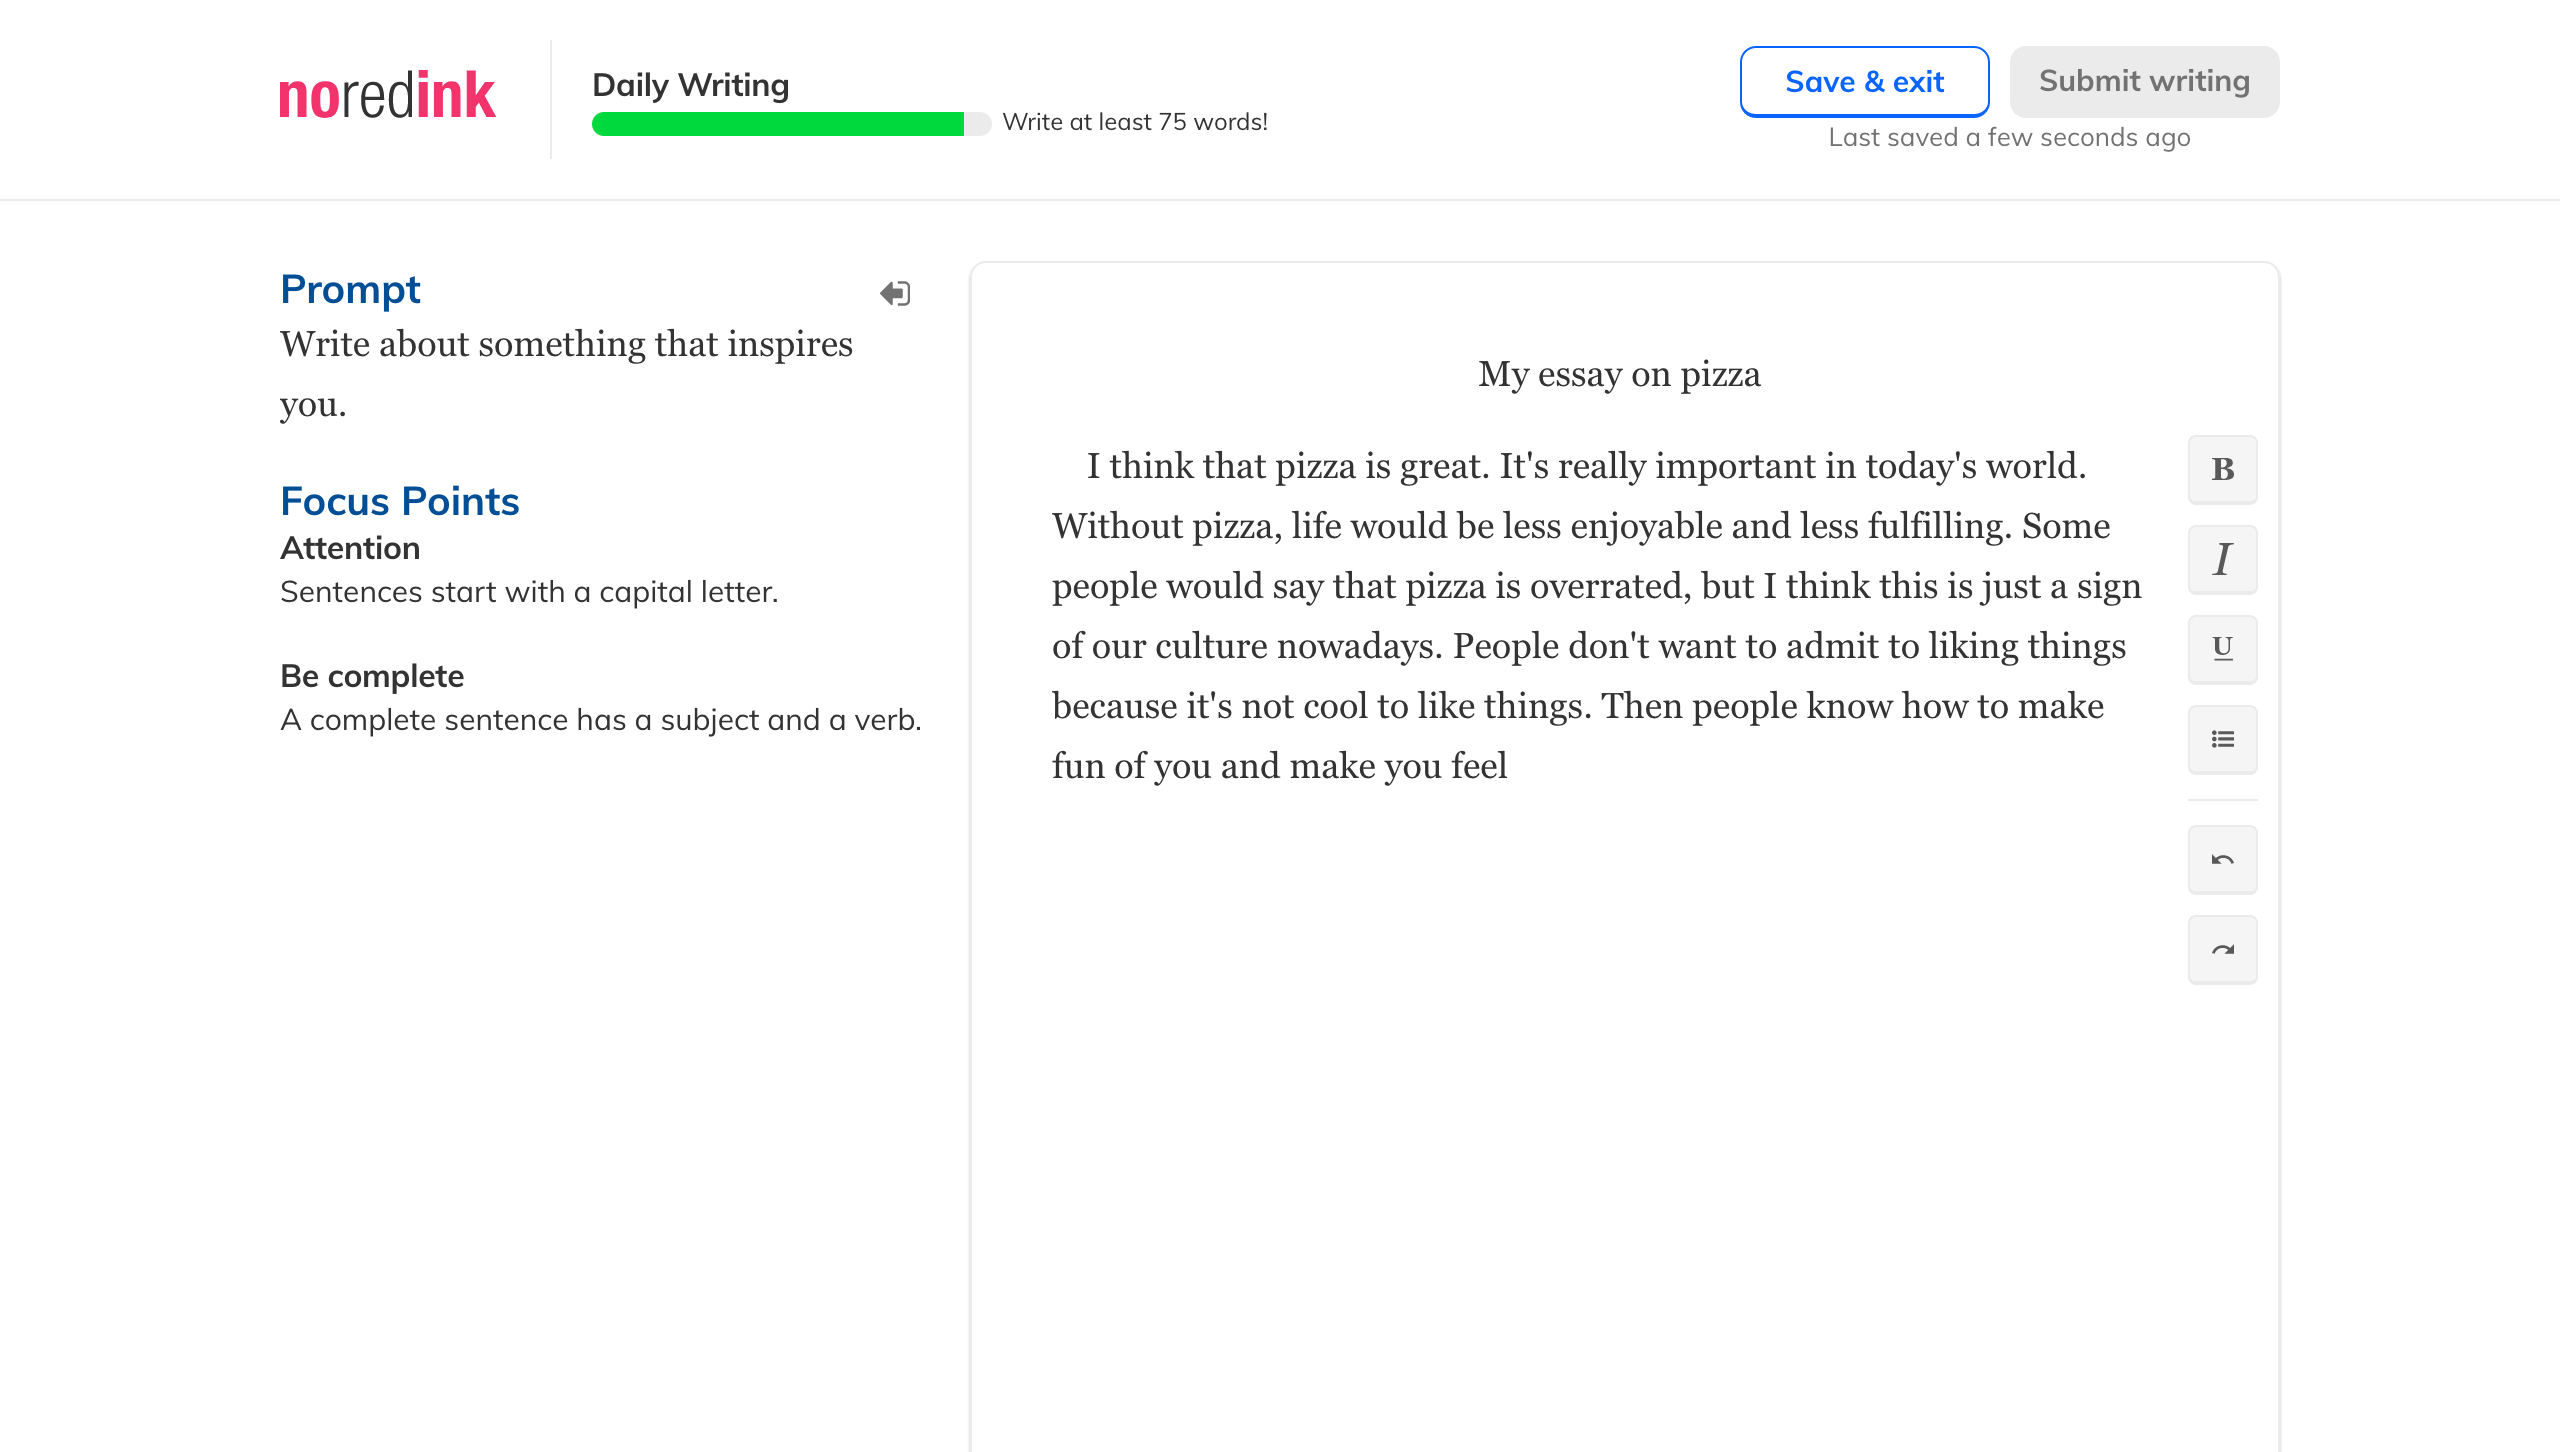Click the Submit writing button
Image resolution: width=2560 pixels, height=1452 pixels.
pyautogui.click(x=2144, y=81)
